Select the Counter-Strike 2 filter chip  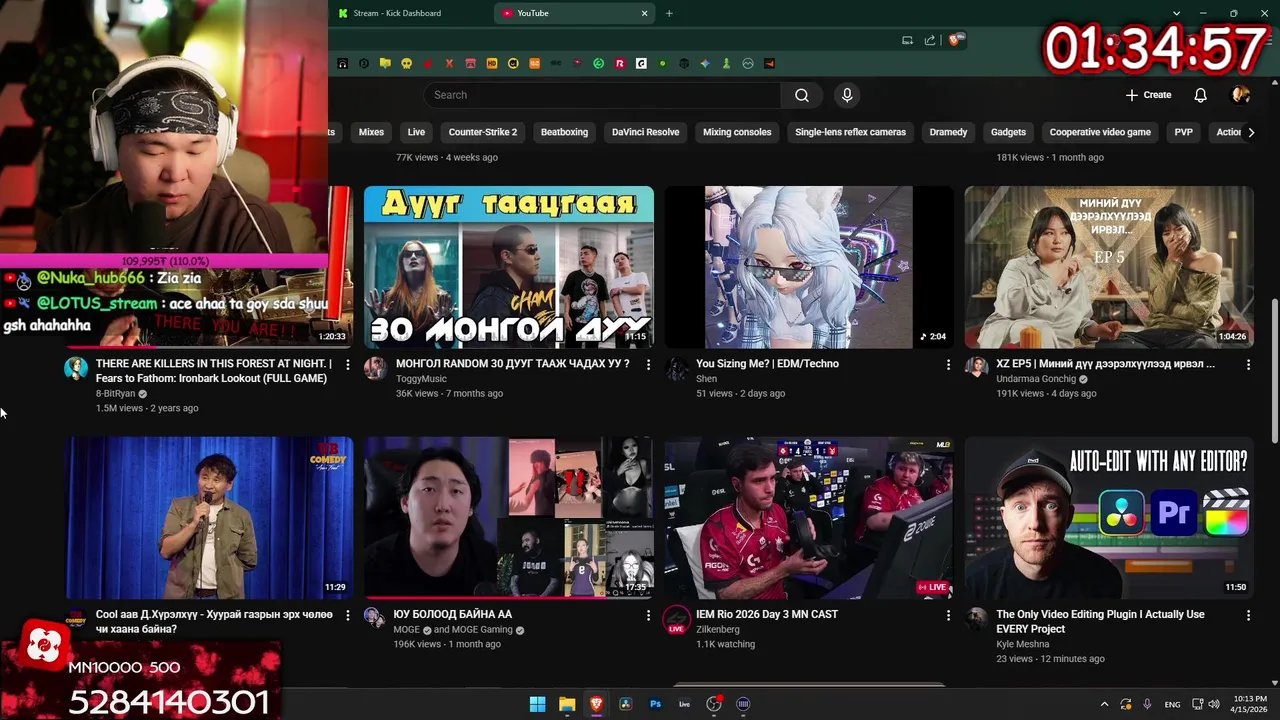point(483,132)
